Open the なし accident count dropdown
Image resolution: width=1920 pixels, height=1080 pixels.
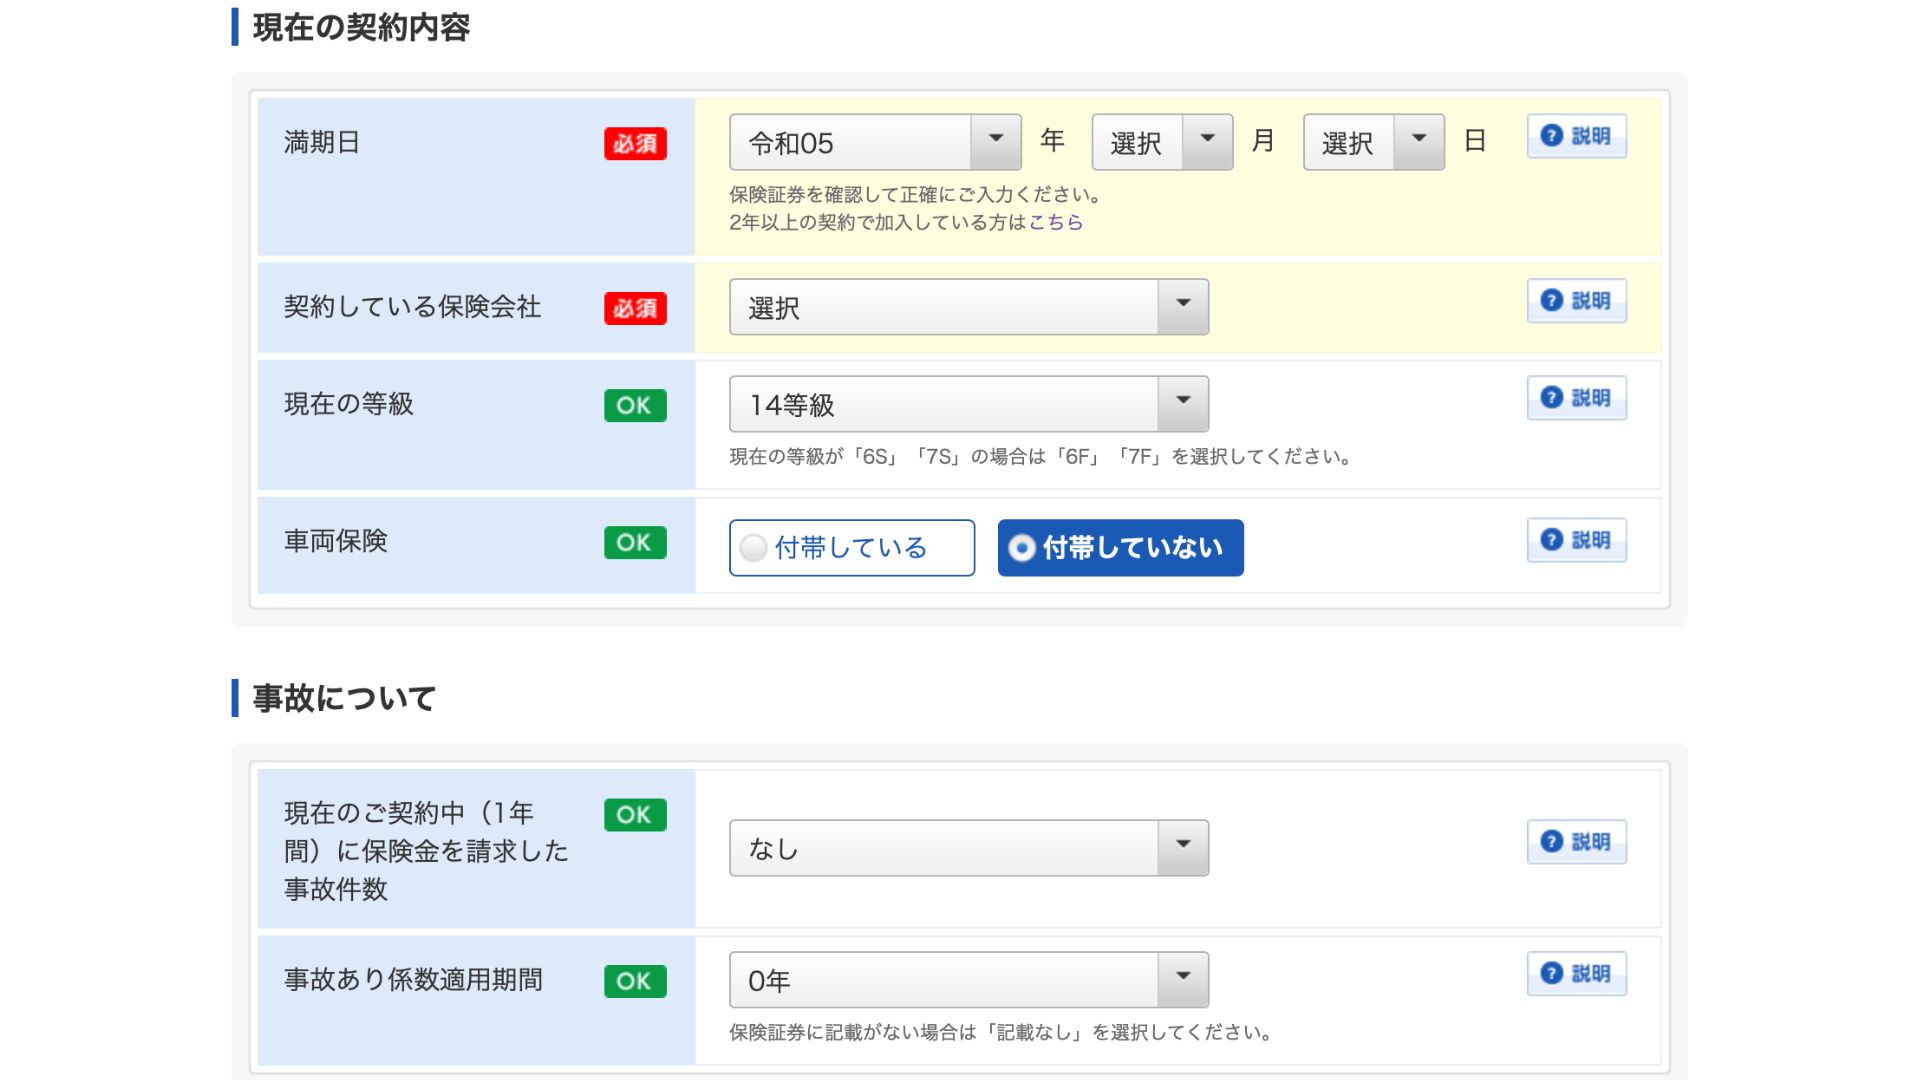(x=969, y=848)
